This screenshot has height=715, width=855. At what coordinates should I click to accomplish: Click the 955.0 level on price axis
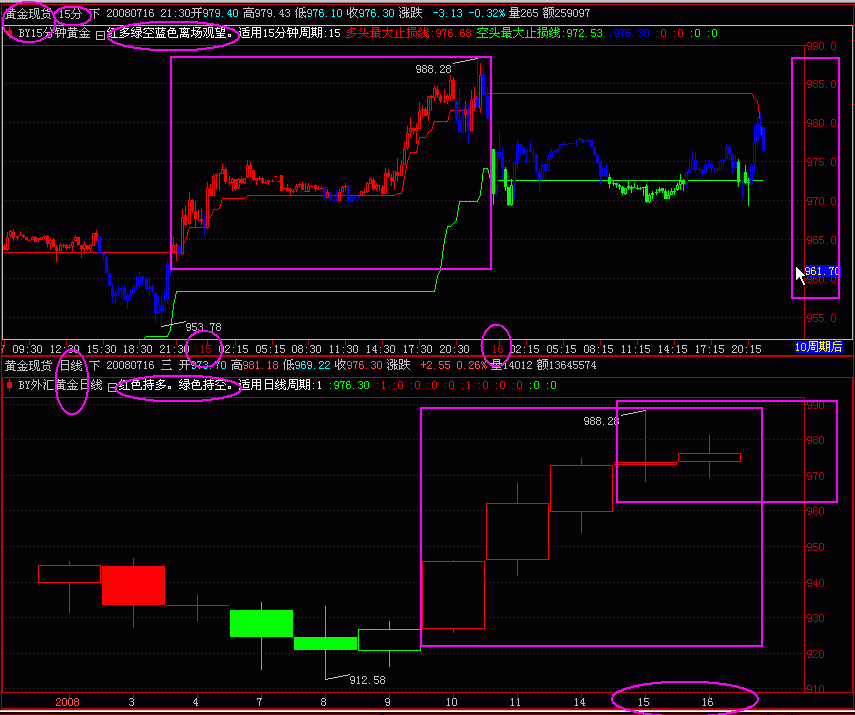coord(821,318)
